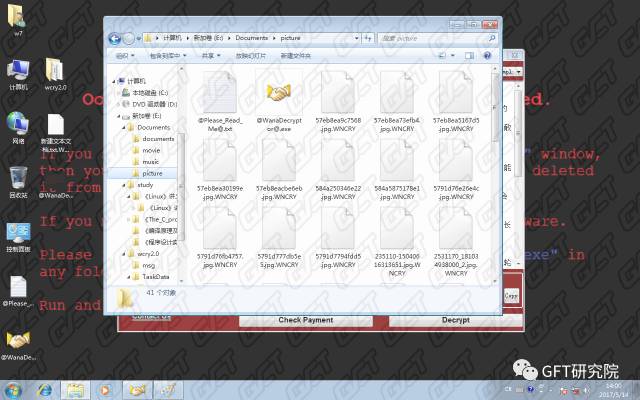The height and width of the screenshot is (400, 640).
Task: Click the Check Payment button
Action: point(305,320)
